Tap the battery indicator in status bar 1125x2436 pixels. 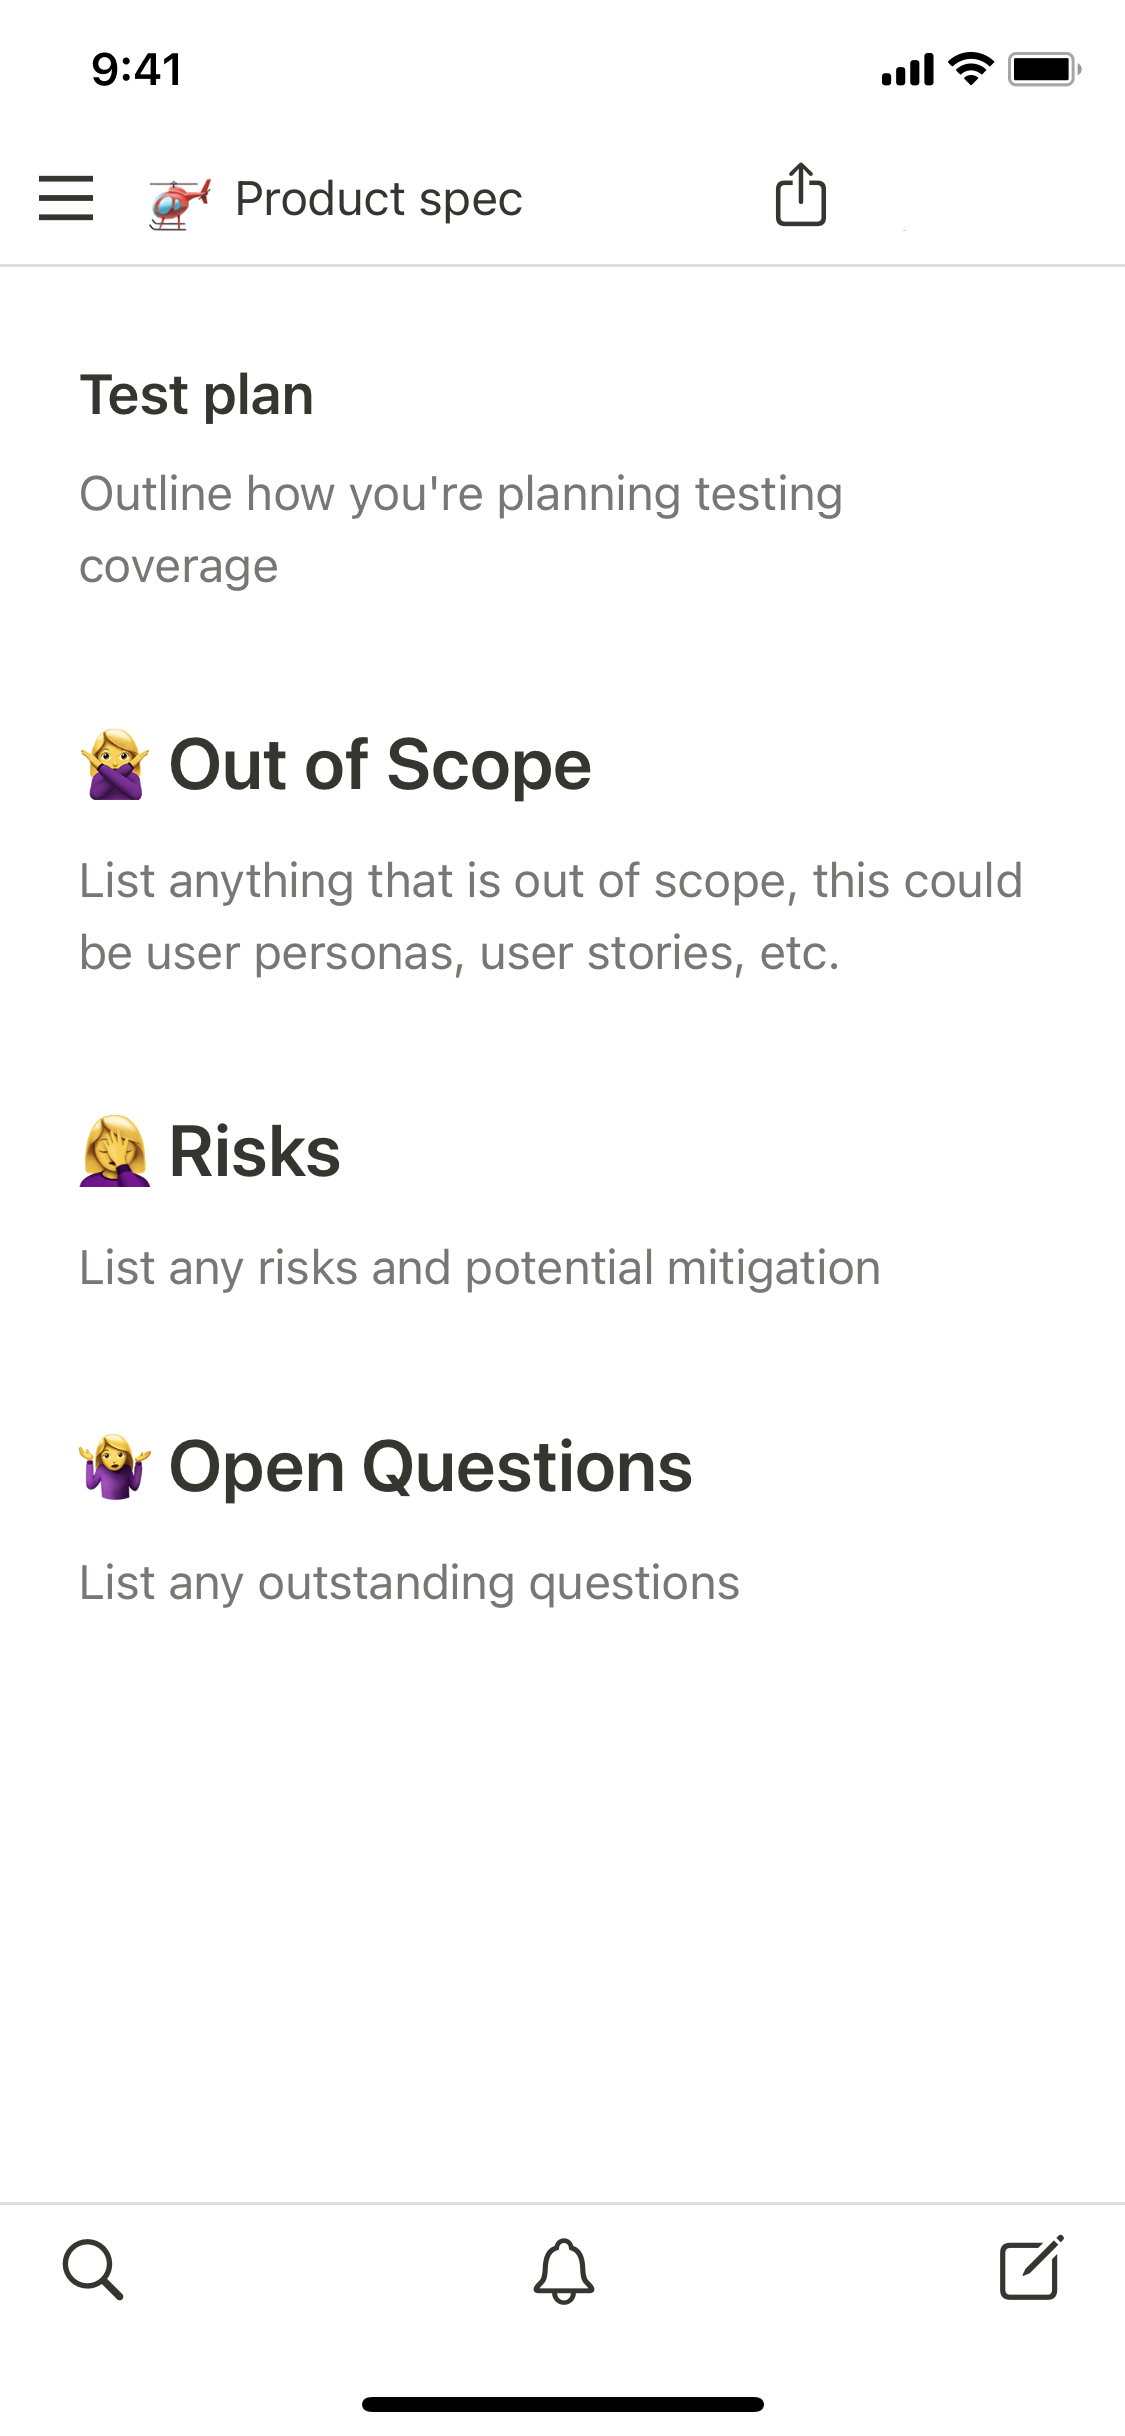1043,69
